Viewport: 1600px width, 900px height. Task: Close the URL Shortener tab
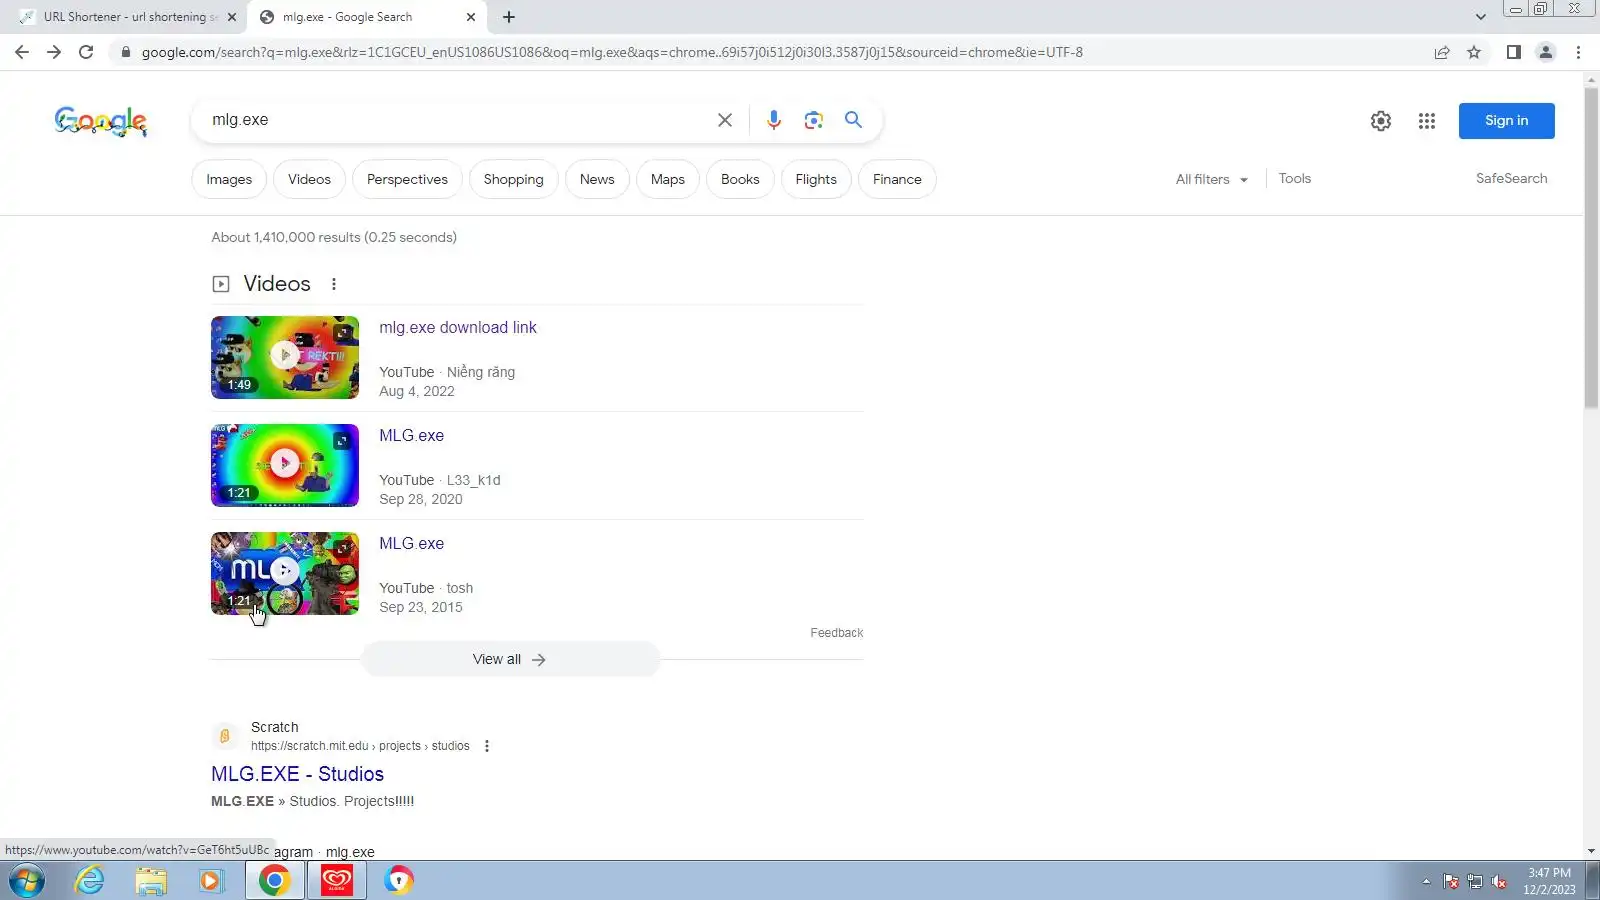pyautogui.click(x=232, y=17)
